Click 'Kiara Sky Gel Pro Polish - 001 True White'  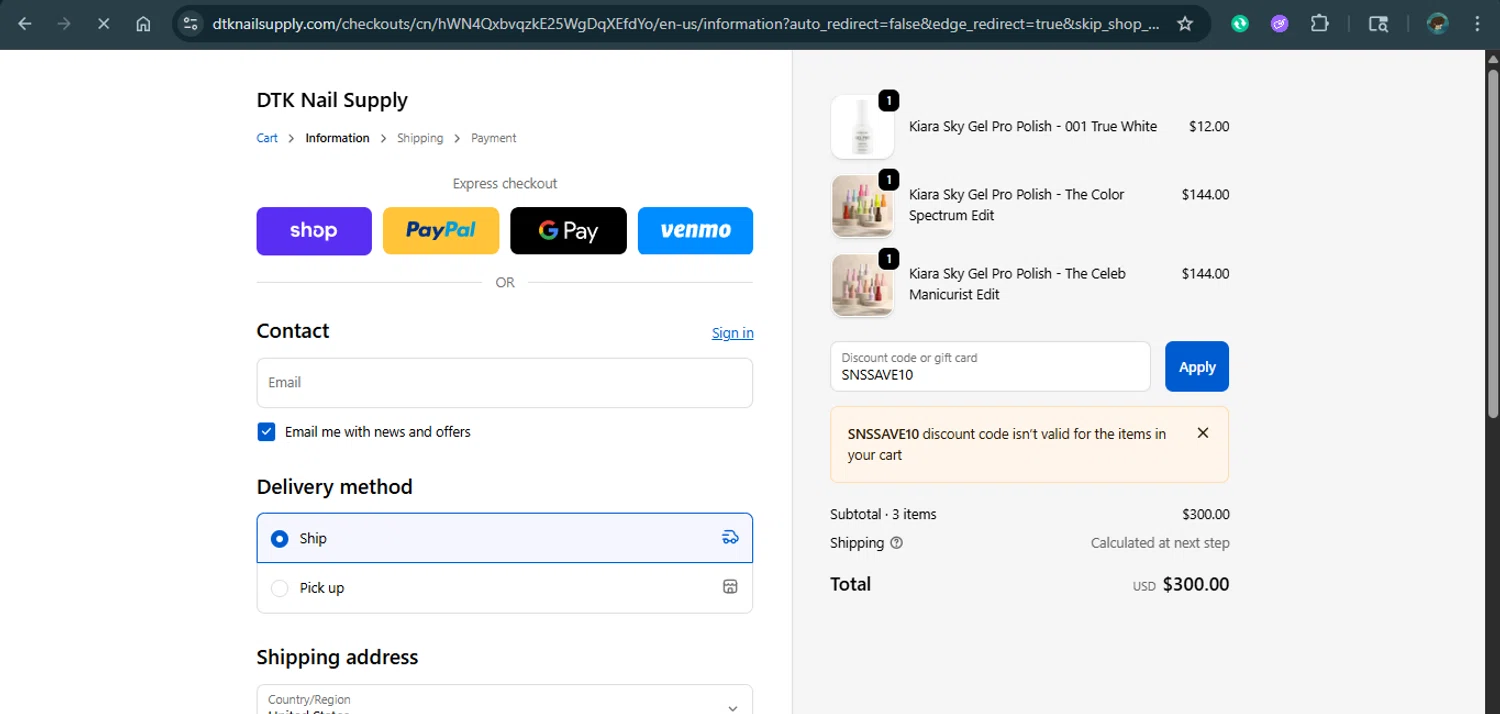pyautogui.click(x=1033, y=127)
